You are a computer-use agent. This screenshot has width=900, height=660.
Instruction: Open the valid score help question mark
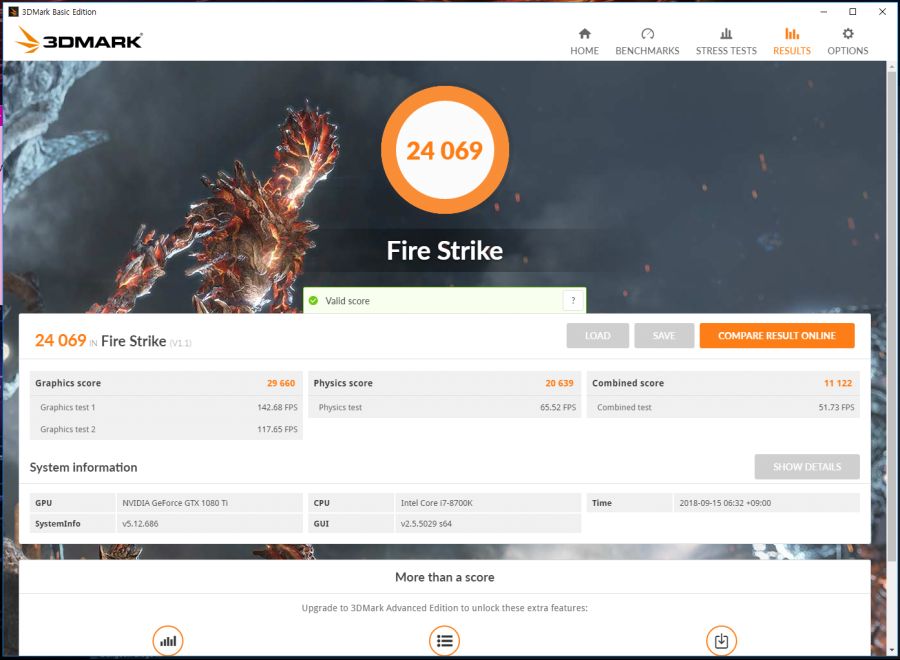point(573,300)
